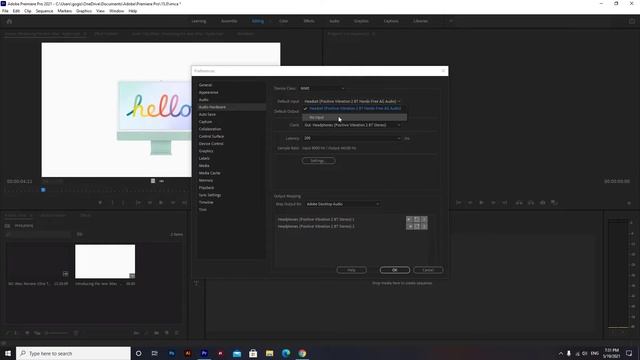Open the notification center icon

click(629, 353)
